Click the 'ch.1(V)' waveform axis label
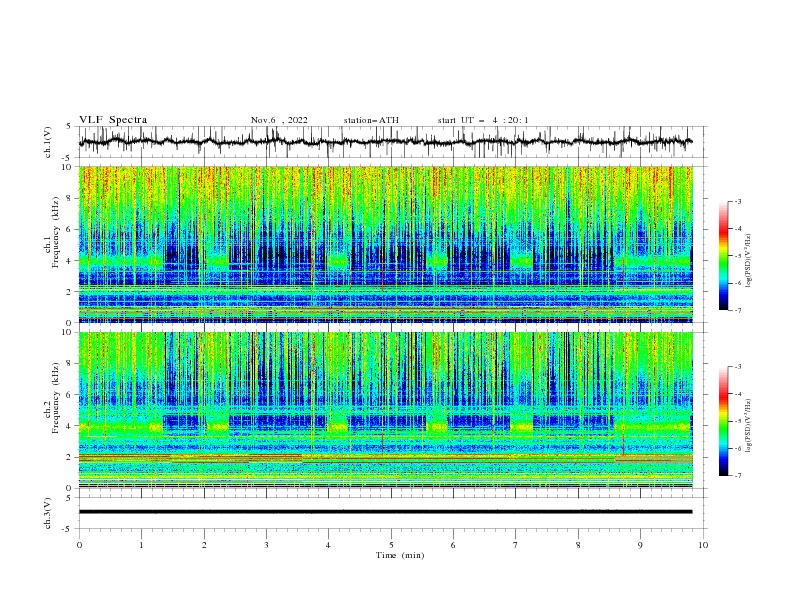The image size is (792, 612). click(x=48, y=142)
